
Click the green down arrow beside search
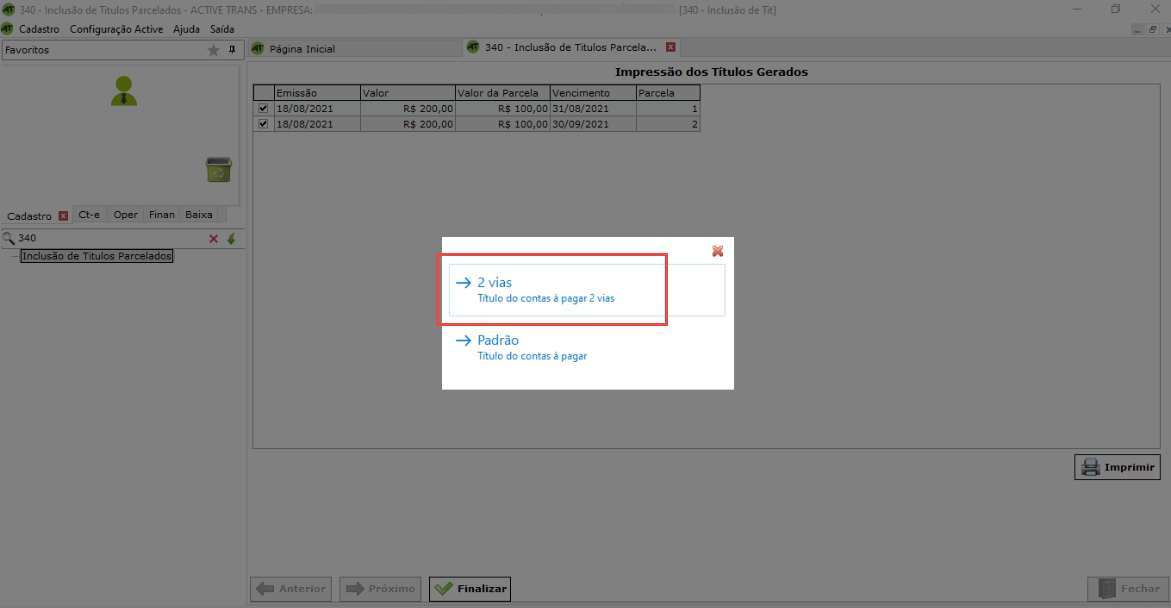pyautogui.click(x=231, y=239)
